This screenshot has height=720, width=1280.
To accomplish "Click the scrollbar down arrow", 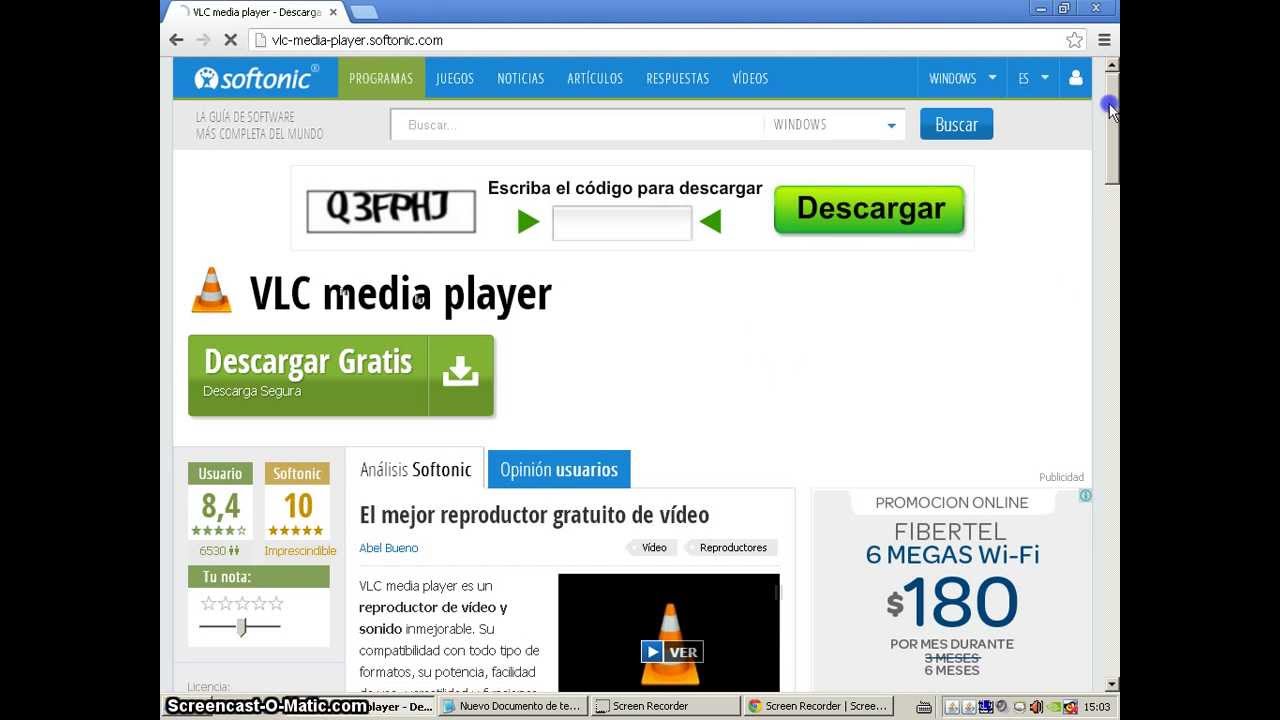I will click(1112, 685).
